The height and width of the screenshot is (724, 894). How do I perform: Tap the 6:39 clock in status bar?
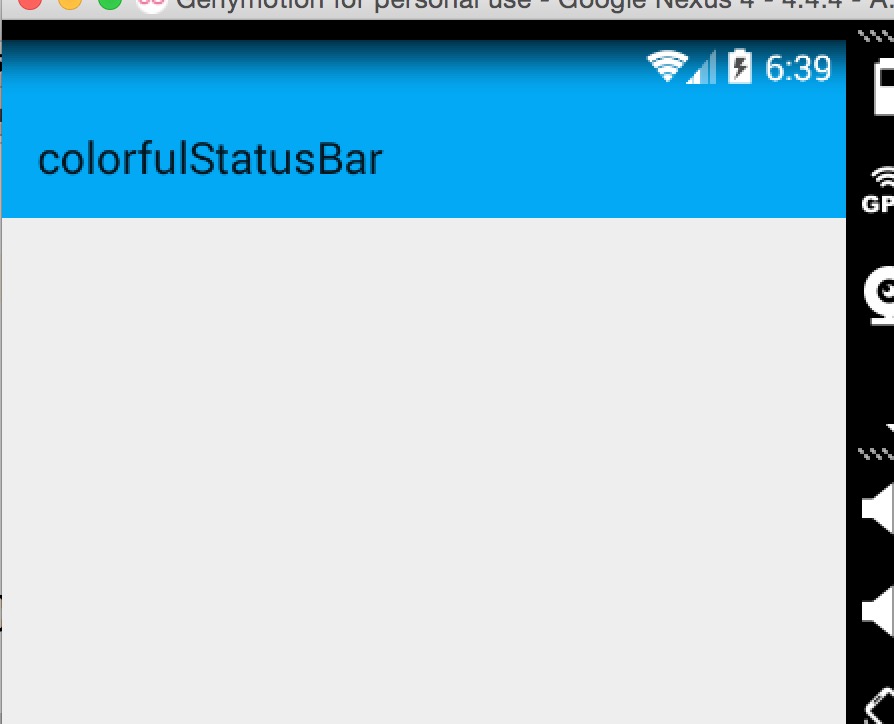click(x=798, y=68)
